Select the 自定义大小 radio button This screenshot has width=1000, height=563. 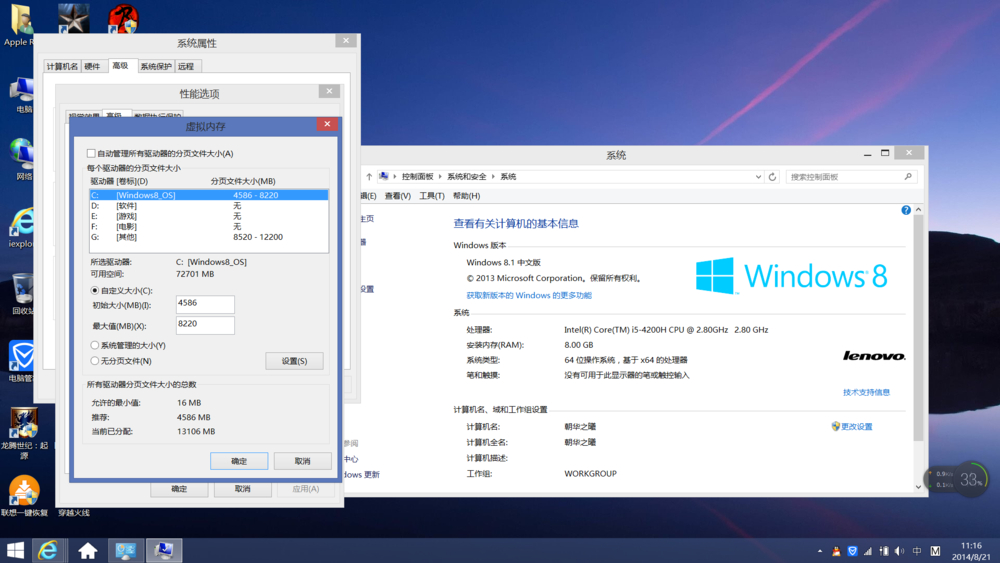click(94, 291)
